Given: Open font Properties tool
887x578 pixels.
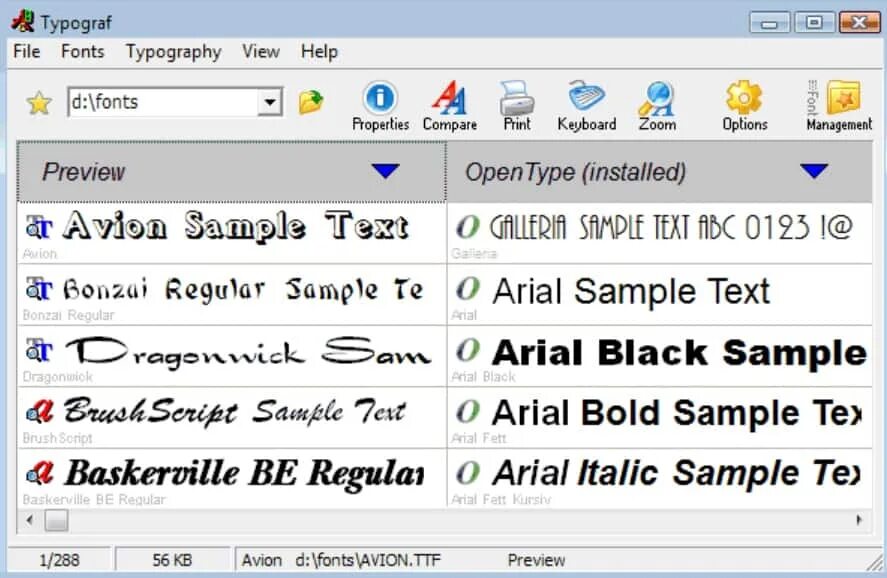Looking at the screenshot, I should point(380,106).
